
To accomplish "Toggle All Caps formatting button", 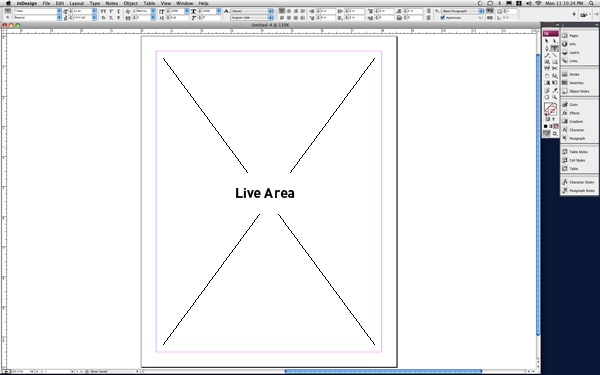I will point(103,11).
